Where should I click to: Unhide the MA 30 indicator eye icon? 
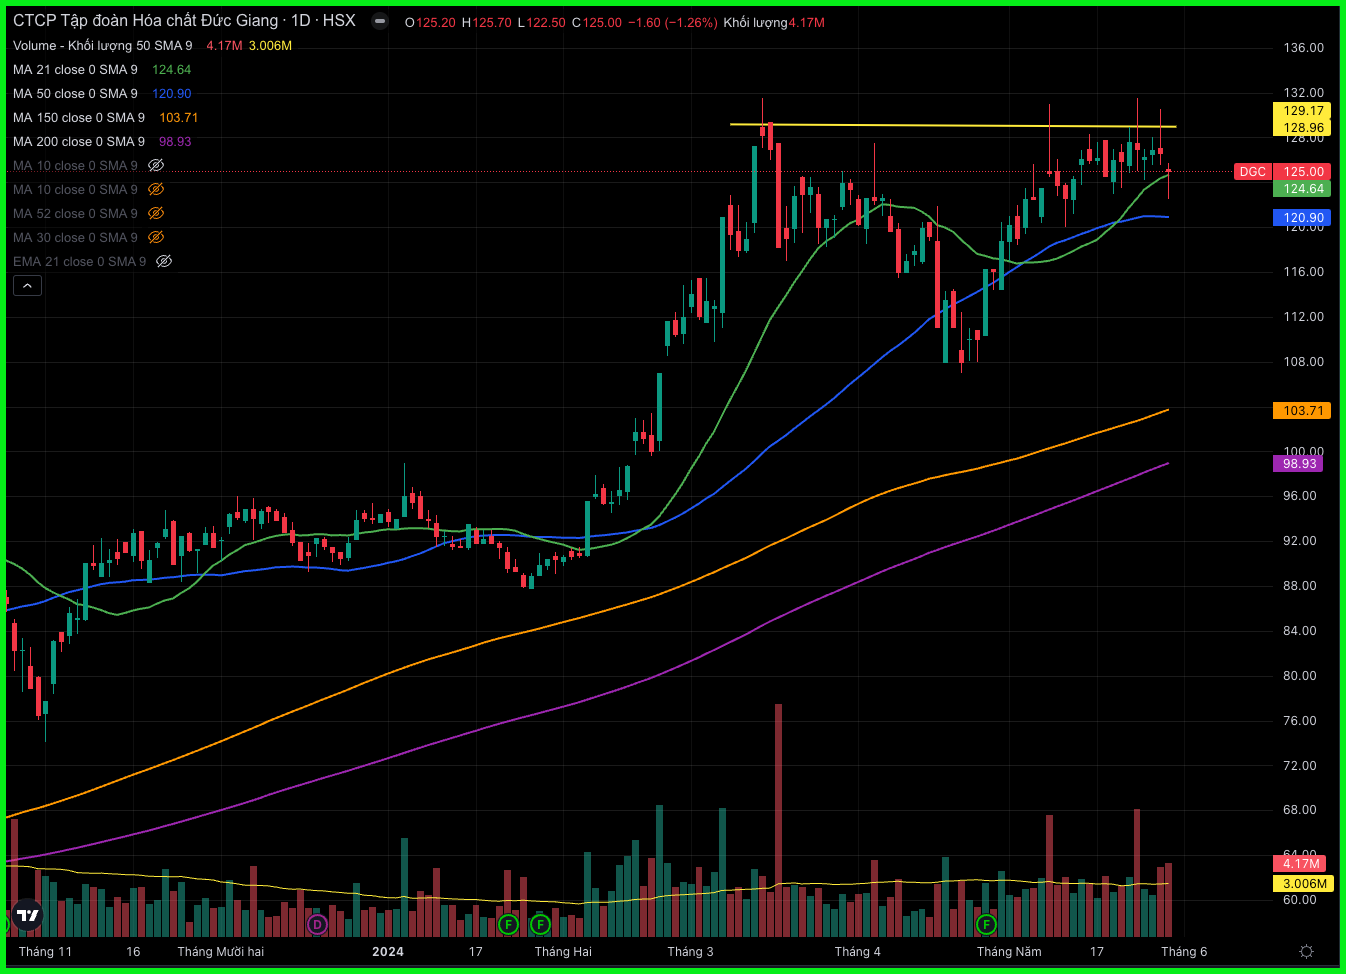156,237
